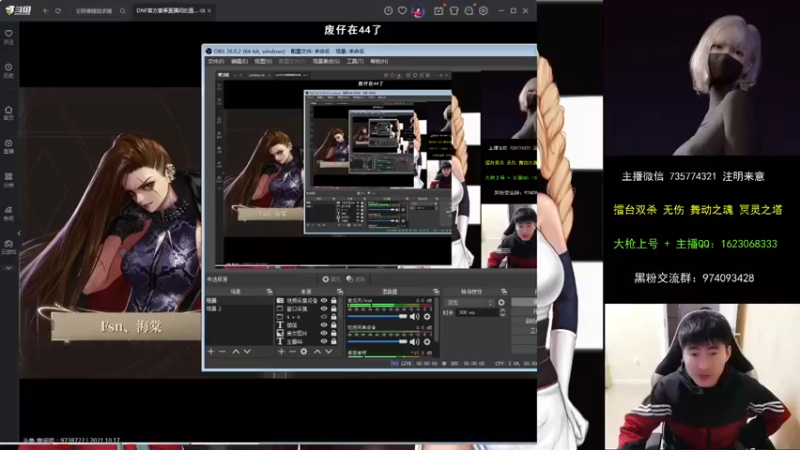Viewport: 800px width, 450px height.
Task: Open watch history clock icon in top bar
Action: click(x=388, y=11)
